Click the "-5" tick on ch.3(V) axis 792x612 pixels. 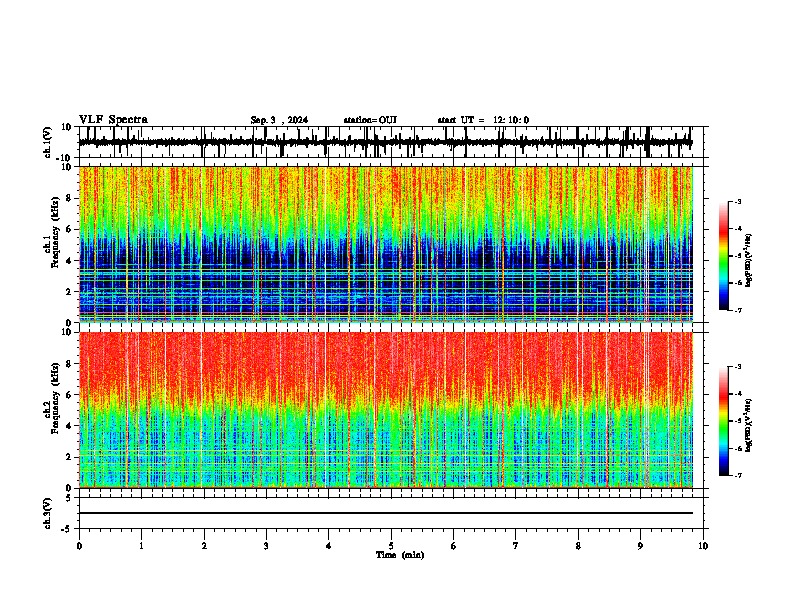(x=67, y=529)
